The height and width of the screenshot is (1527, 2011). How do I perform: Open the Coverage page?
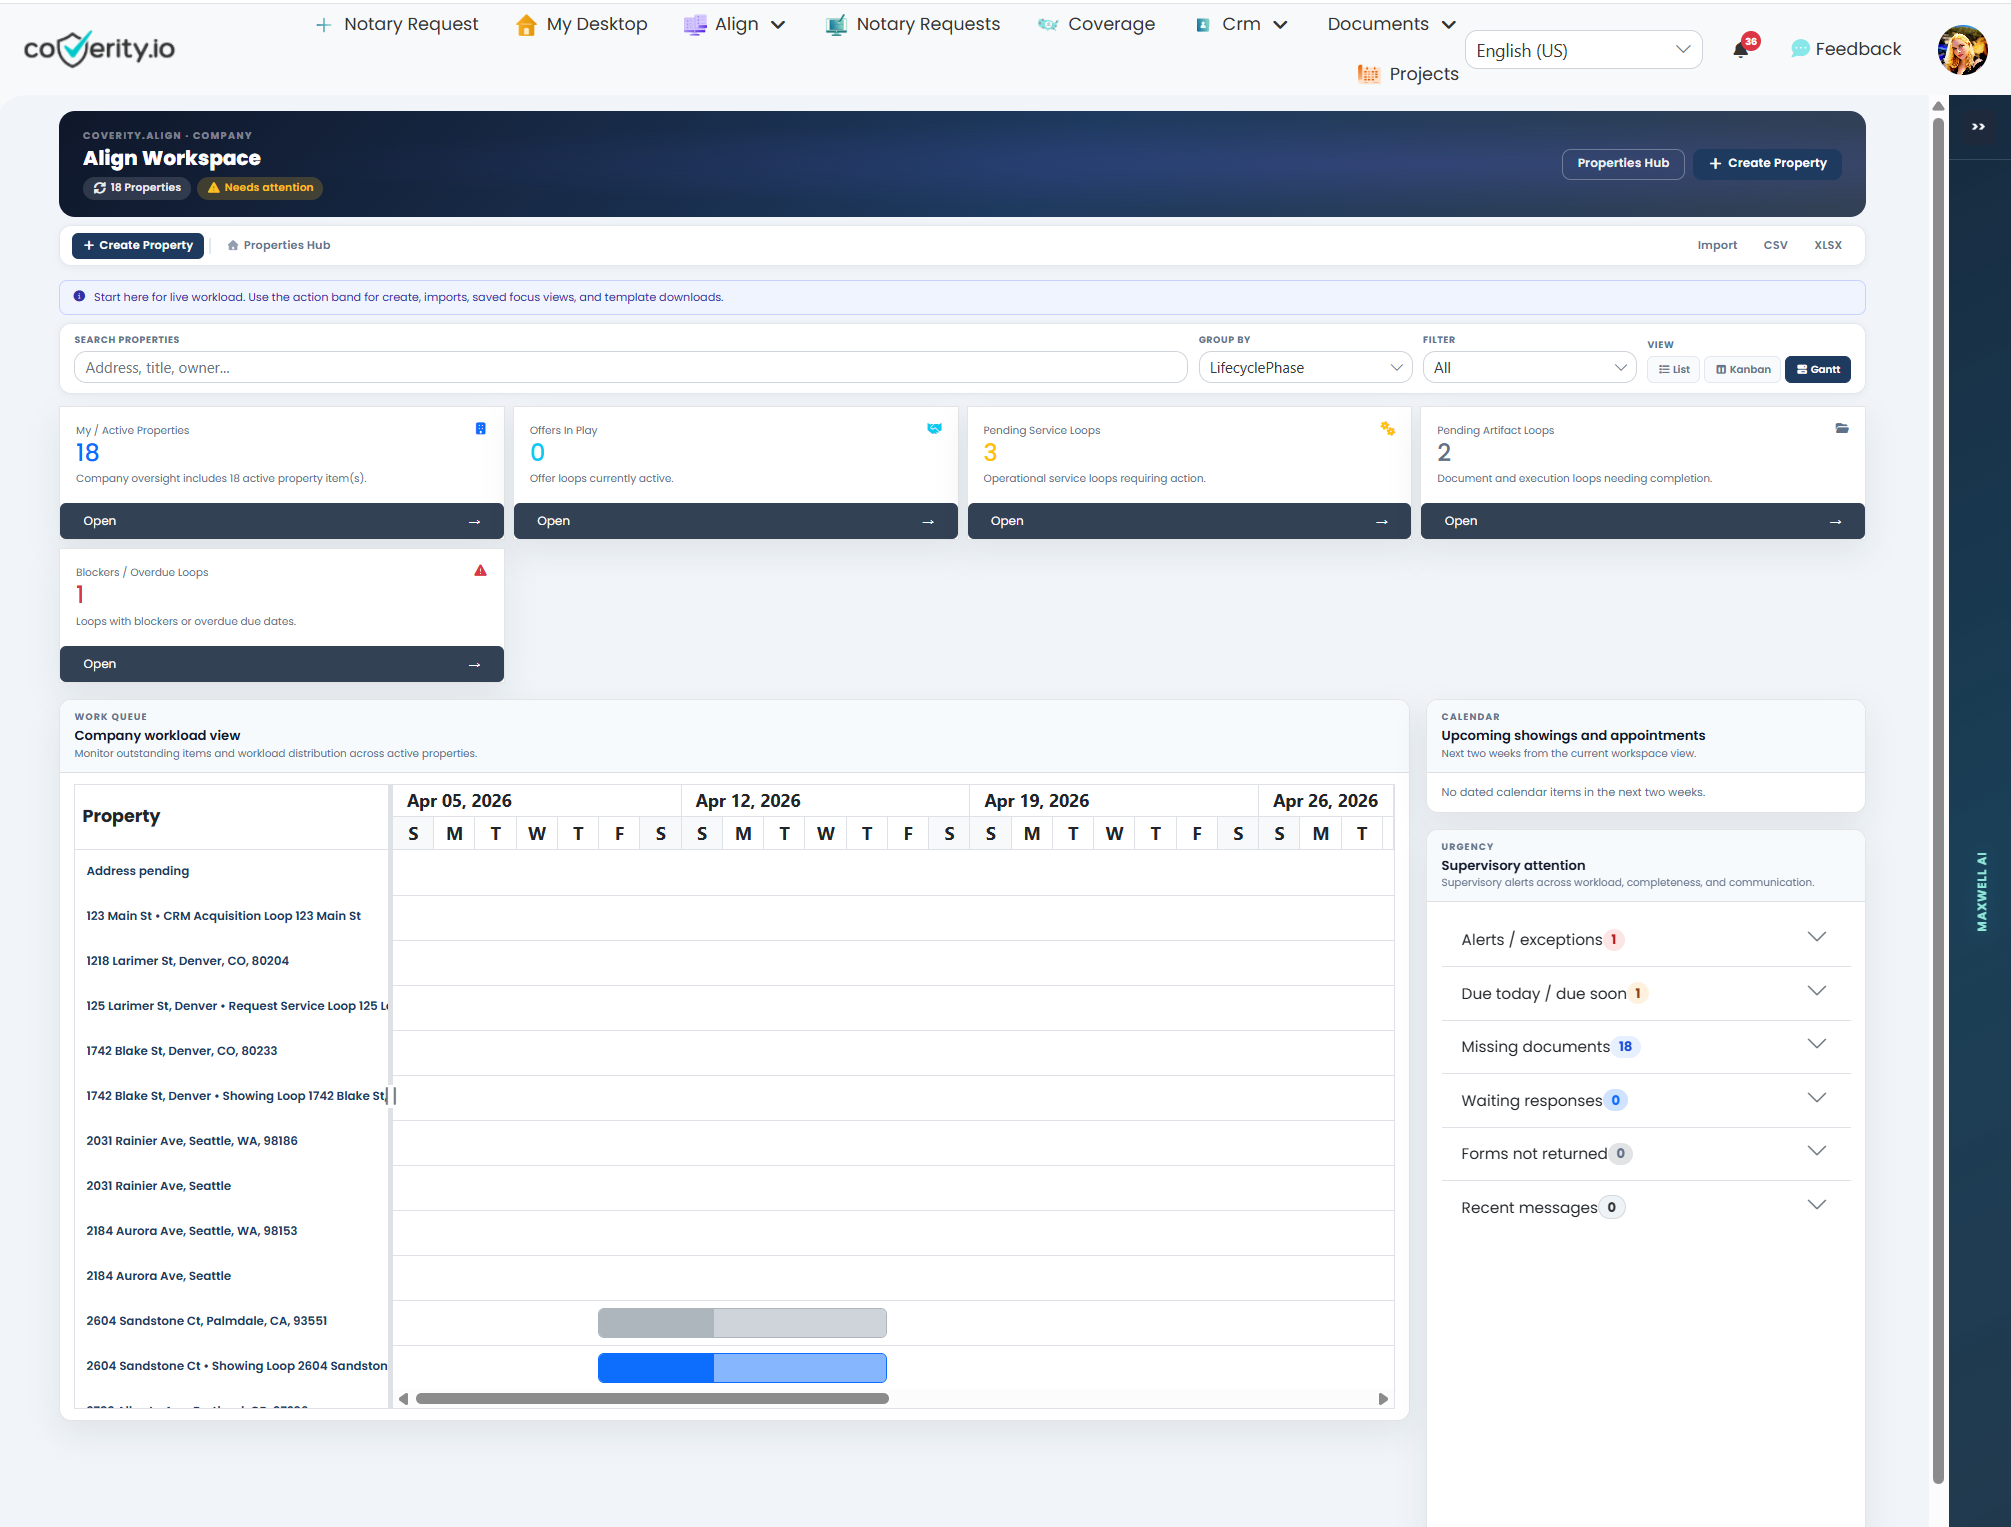[x=1097, y=25]
